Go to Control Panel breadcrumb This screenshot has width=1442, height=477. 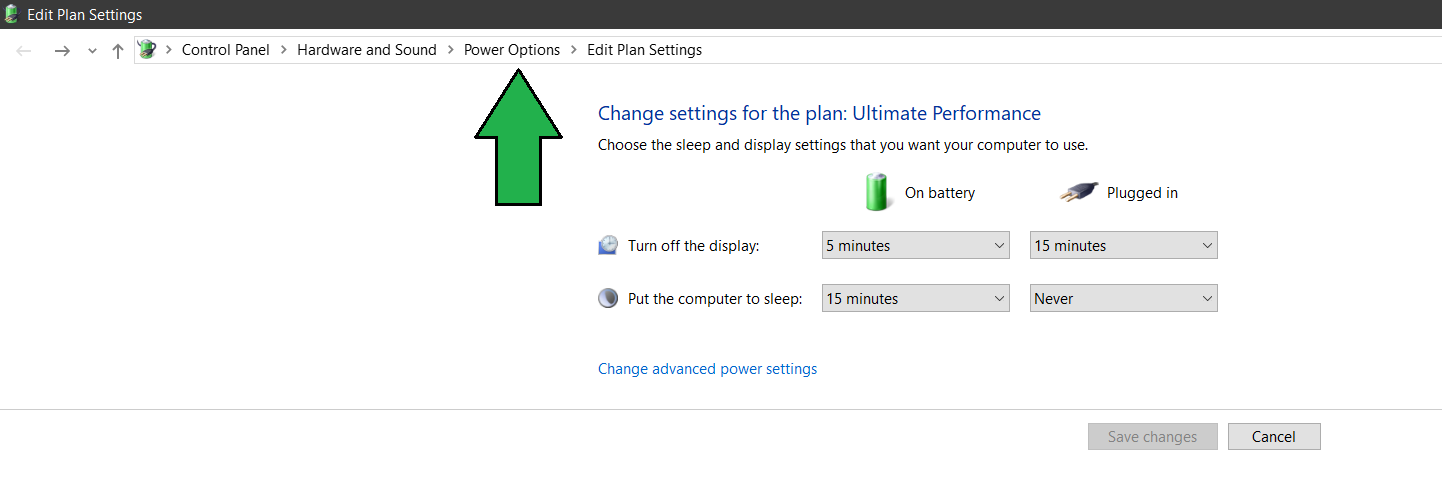(x=226, y=50)
